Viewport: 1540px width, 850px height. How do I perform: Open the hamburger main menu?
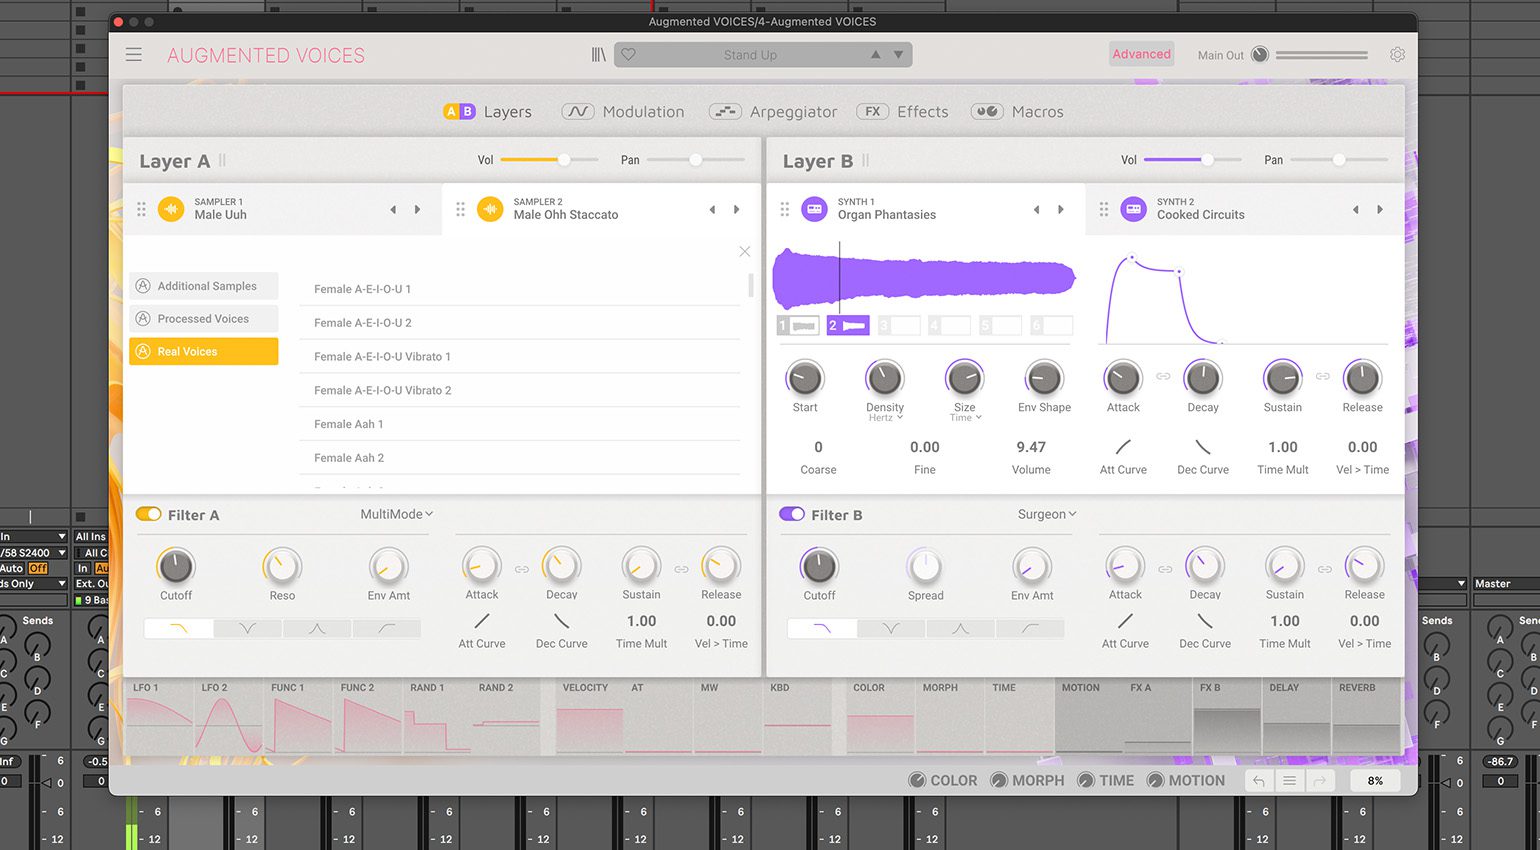click(133, 55)
